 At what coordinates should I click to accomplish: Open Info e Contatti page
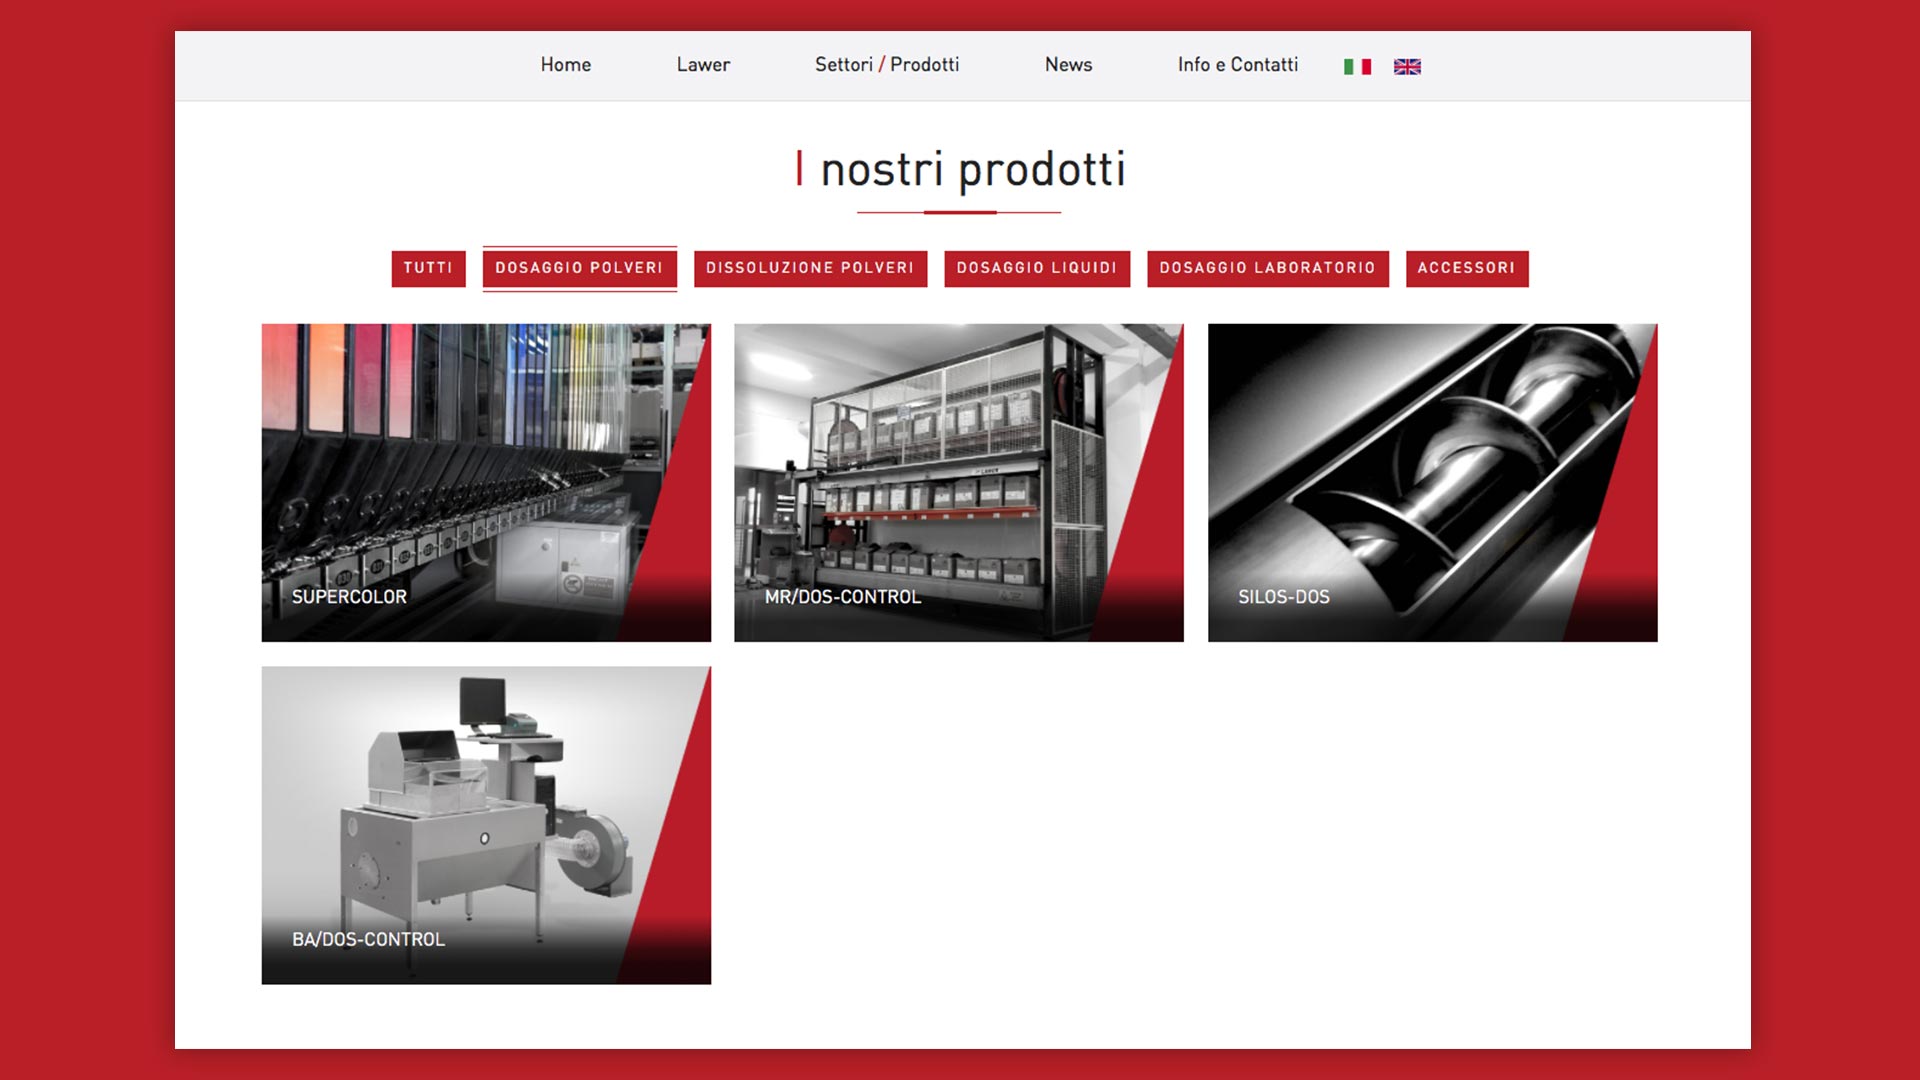click(1238, 65)
